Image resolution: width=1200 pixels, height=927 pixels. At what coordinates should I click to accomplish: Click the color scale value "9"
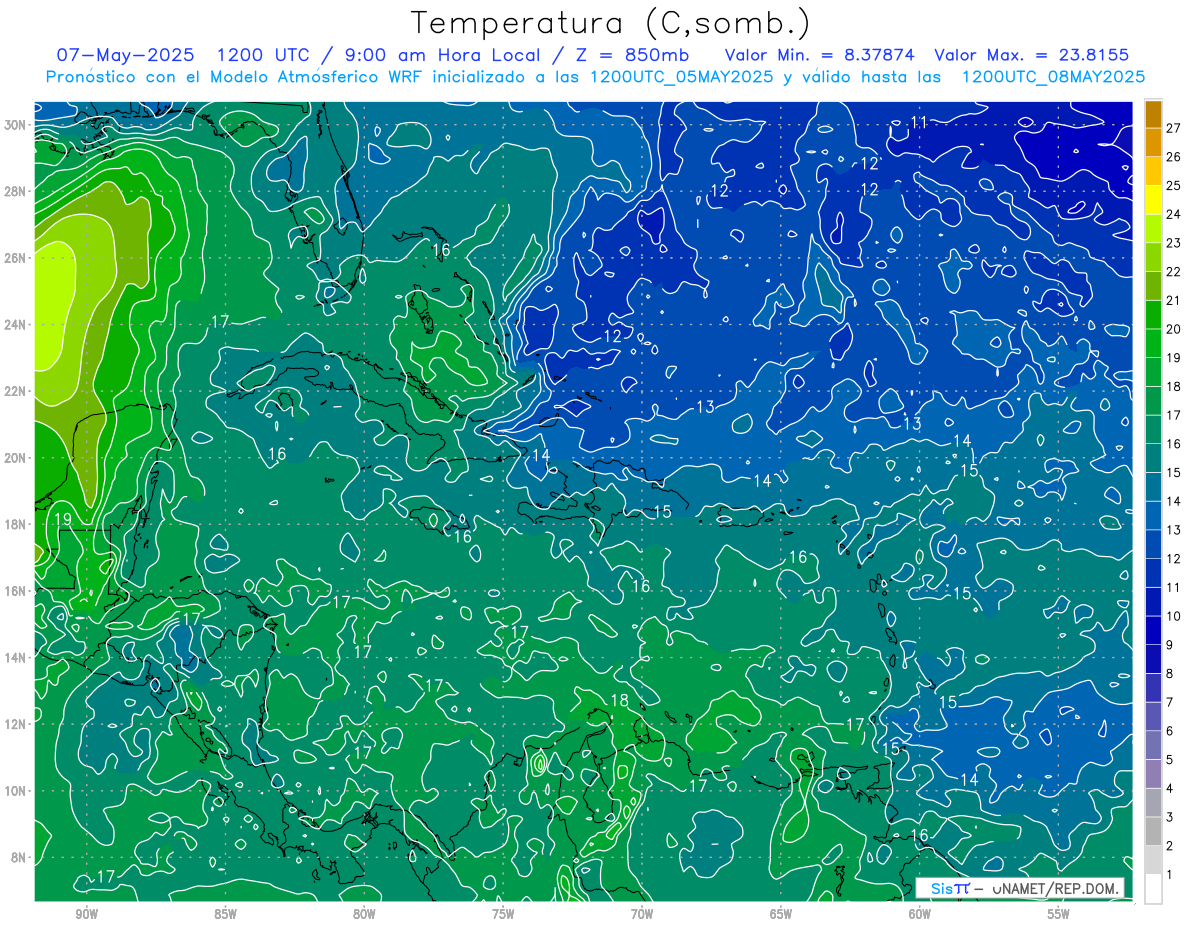pos(1170,645)
